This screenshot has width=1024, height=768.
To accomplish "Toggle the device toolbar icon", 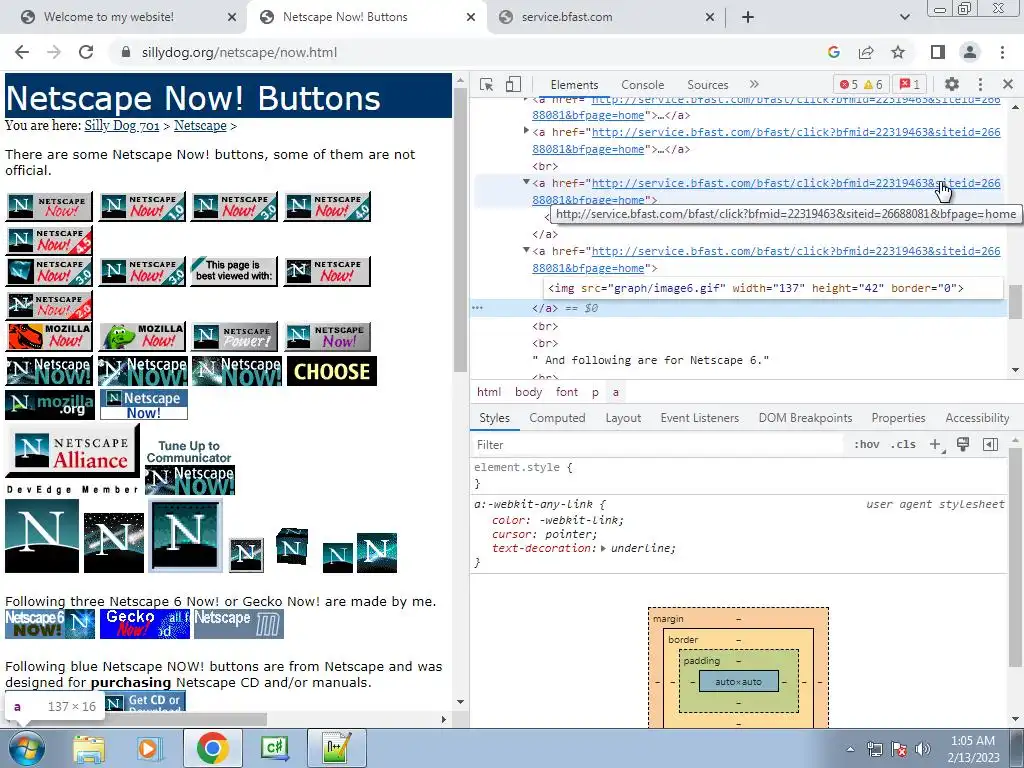I will click(x=513, y=84).
